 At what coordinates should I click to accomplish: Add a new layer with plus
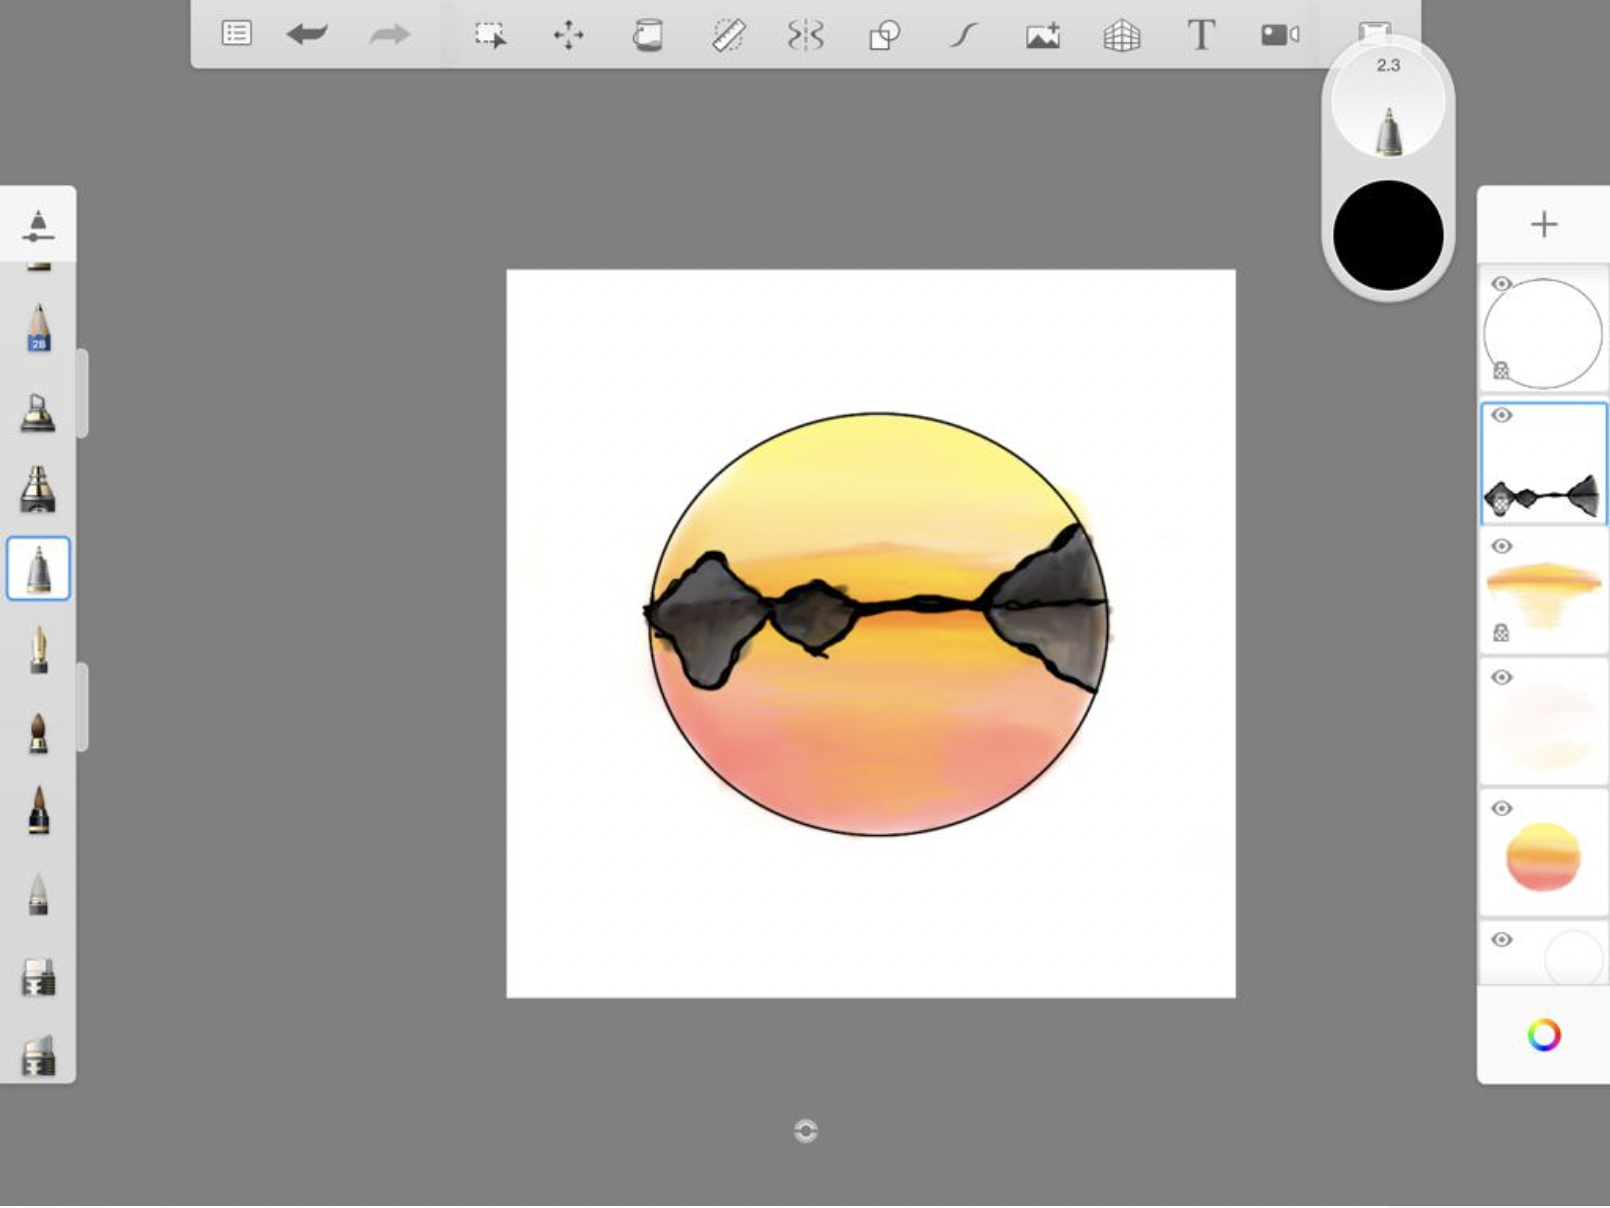1544,224
